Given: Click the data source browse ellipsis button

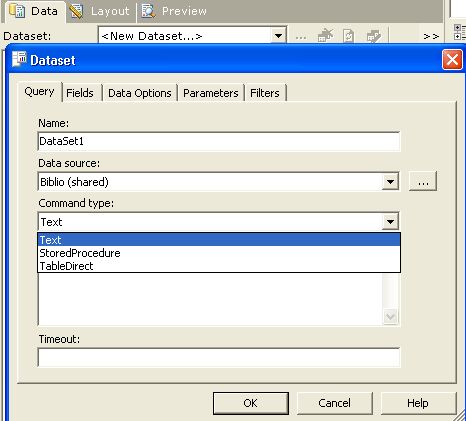Looking at the screenshot, I should point(423,182).
